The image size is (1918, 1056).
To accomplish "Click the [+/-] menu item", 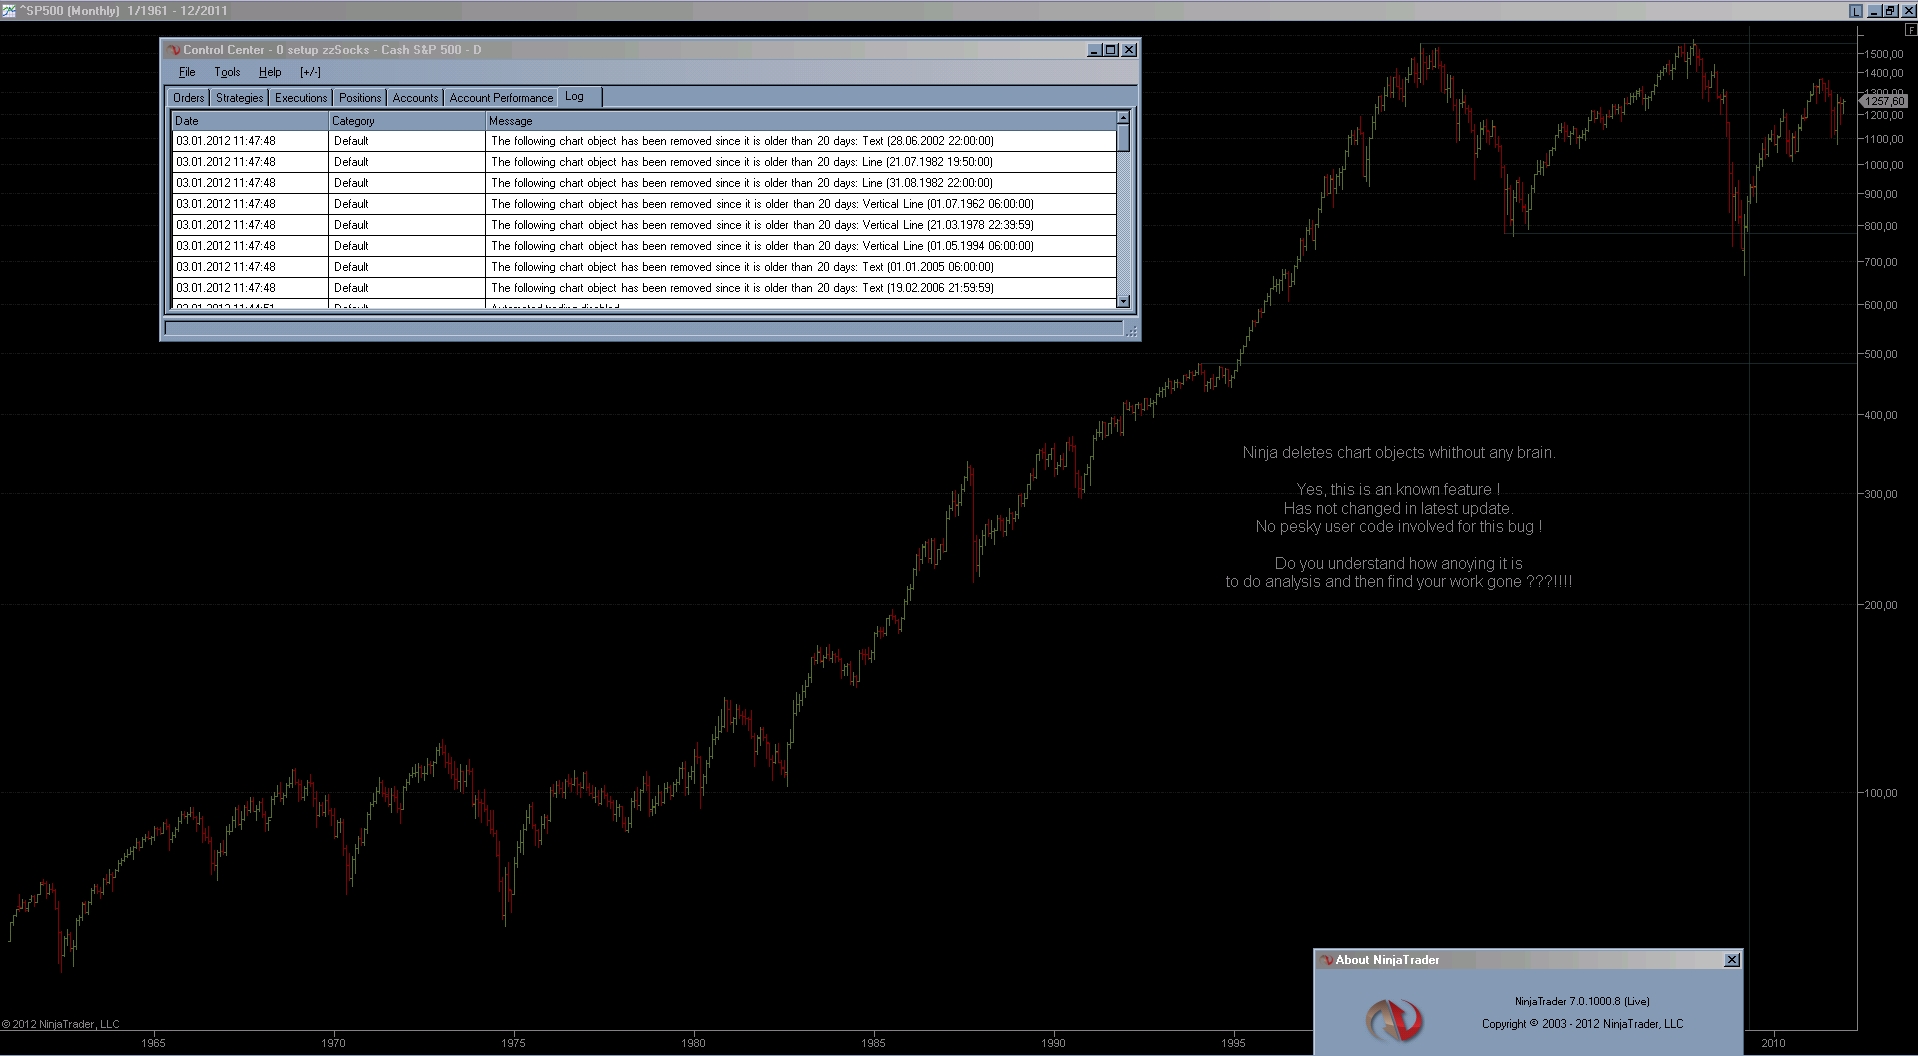I will pos(310,72).
